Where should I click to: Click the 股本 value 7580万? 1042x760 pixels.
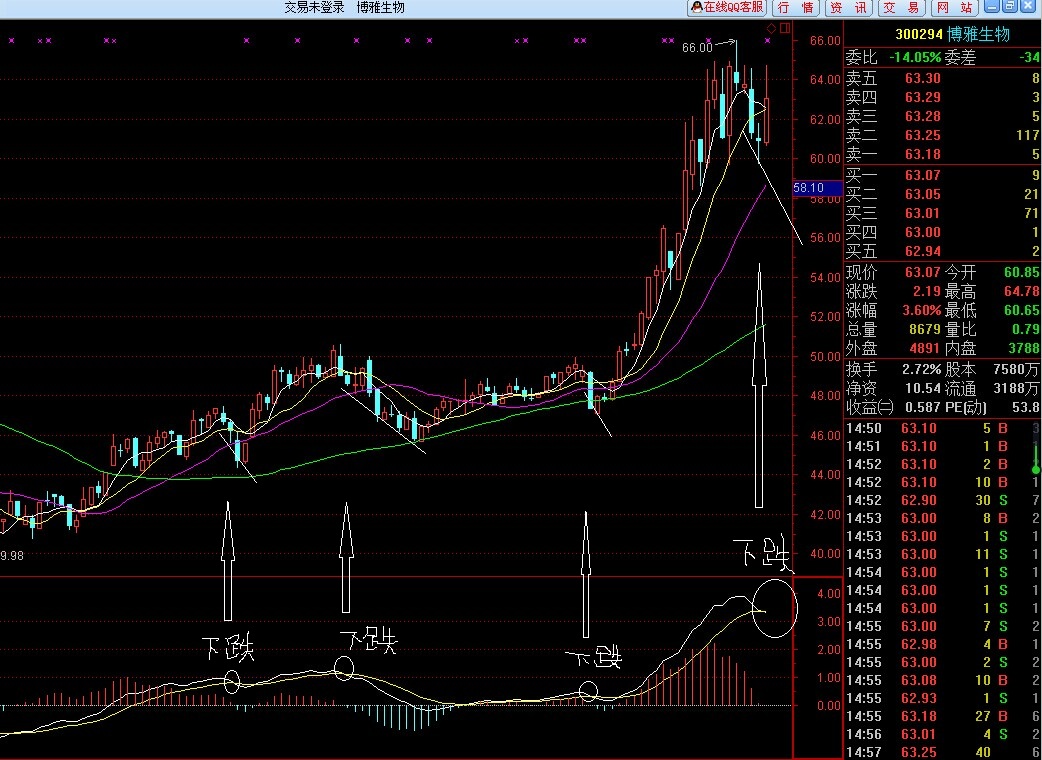point(1017,369)
